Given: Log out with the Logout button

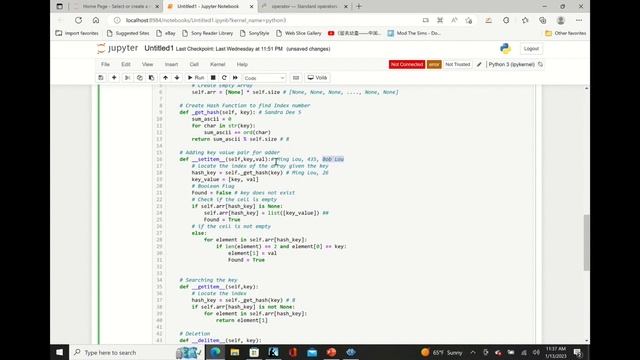Looking at the screenshot, I should click(x=531, y=49).
